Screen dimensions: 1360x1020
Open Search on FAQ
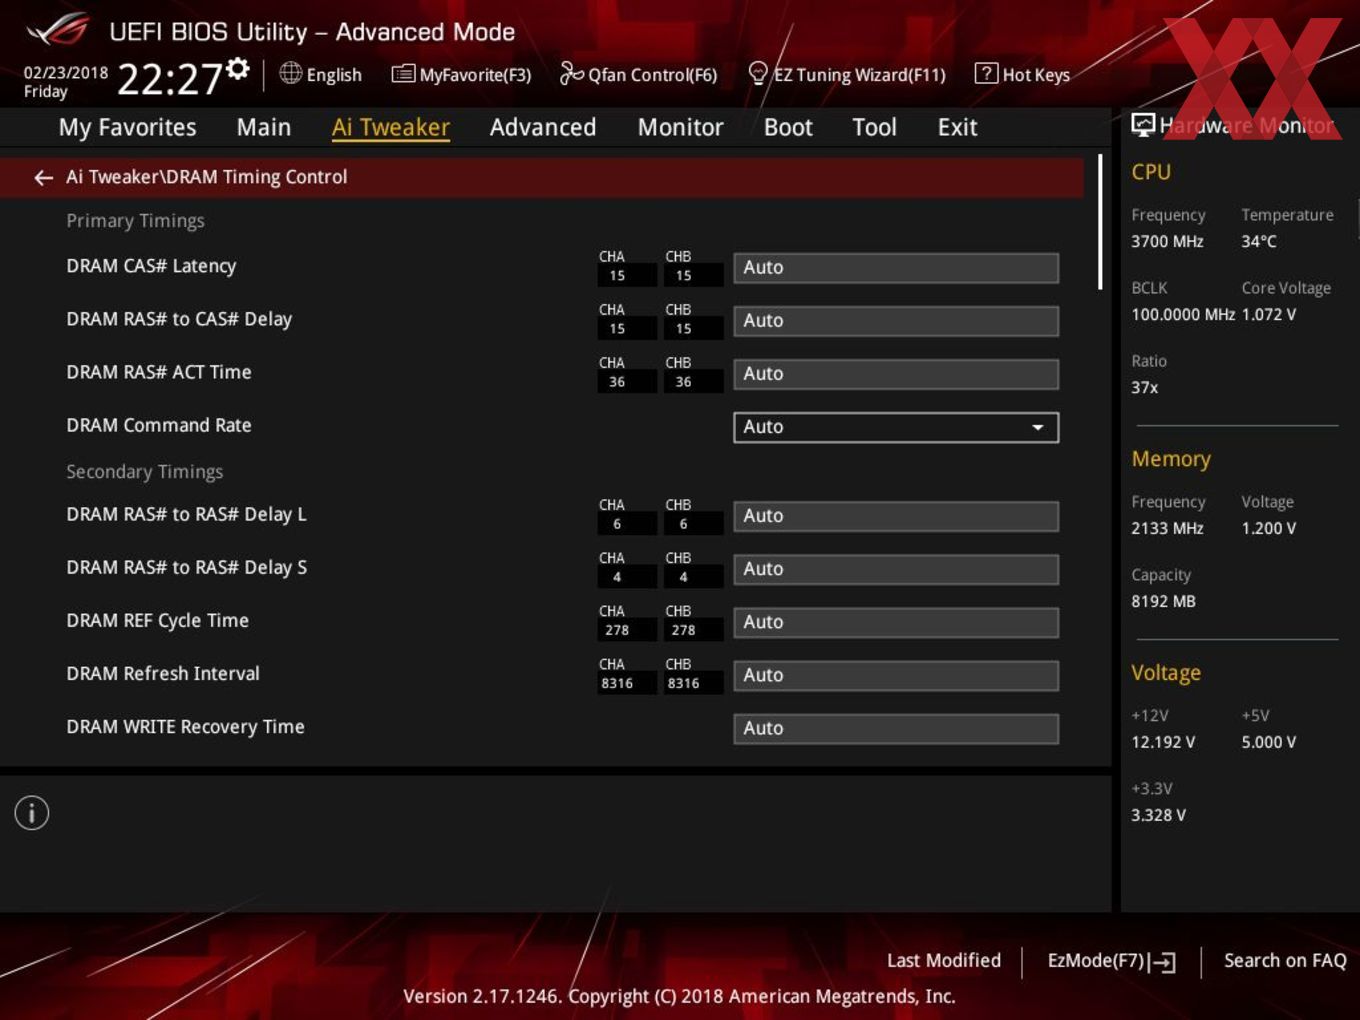1285,960
